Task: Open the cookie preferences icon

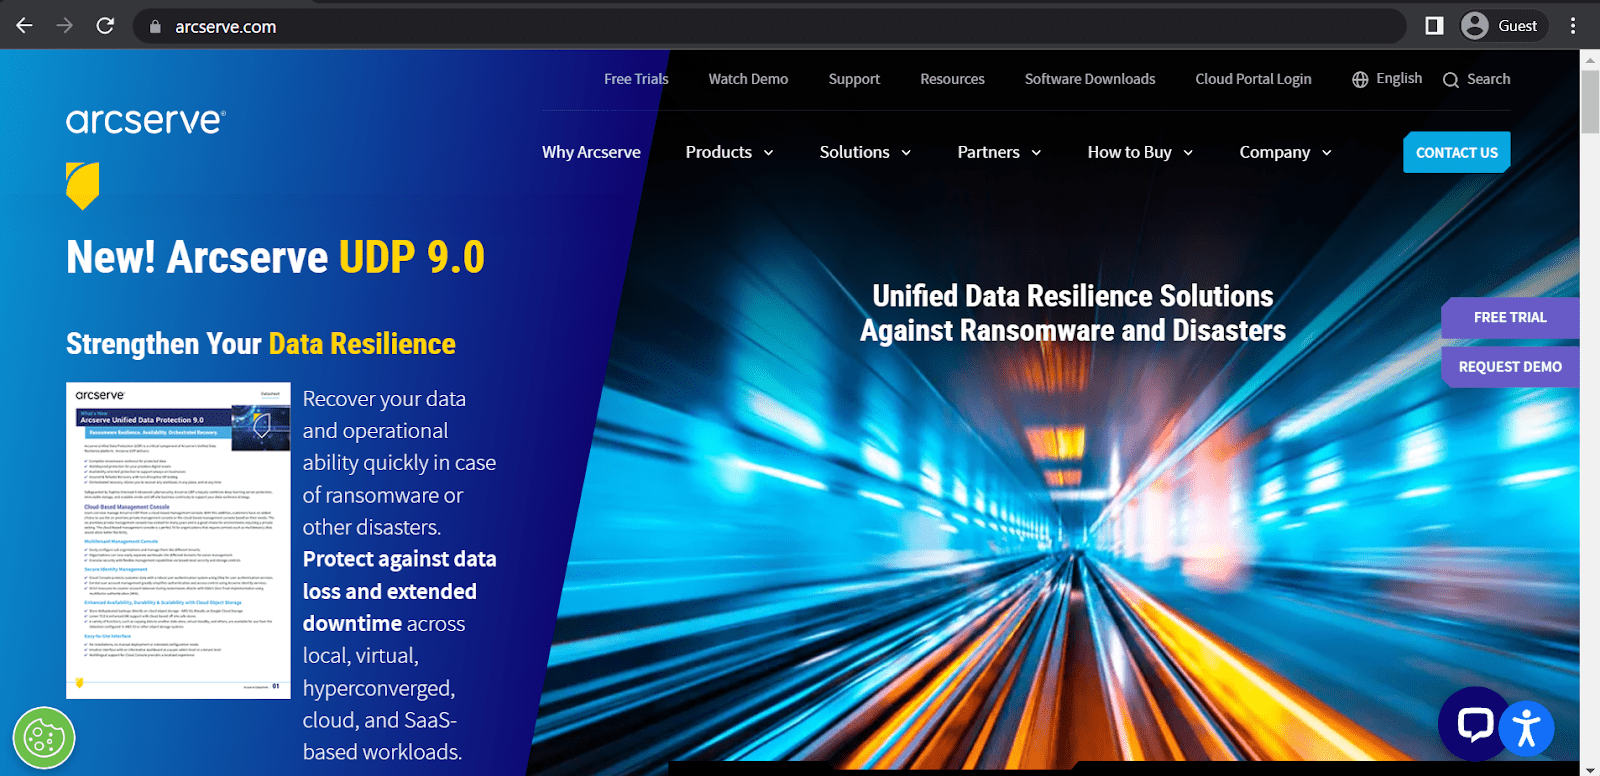Action: pyautogui.click(x=44, y=739)
